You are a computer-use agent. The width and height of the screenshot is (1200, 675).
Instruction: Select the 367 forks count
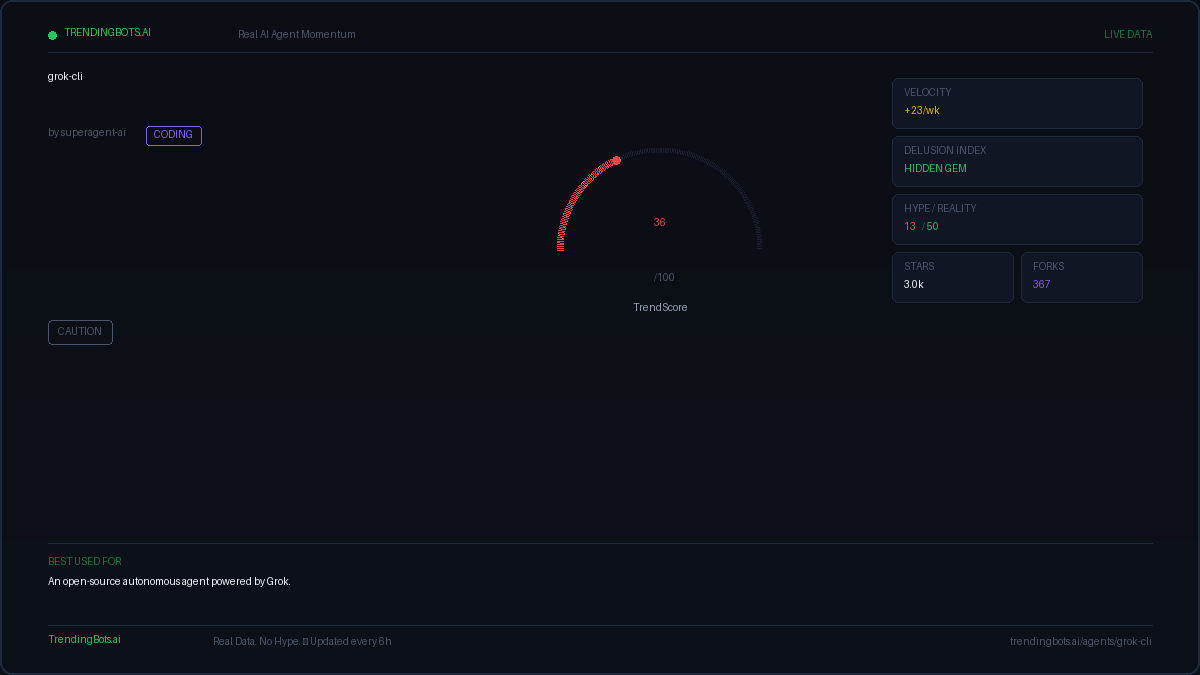1042,285
